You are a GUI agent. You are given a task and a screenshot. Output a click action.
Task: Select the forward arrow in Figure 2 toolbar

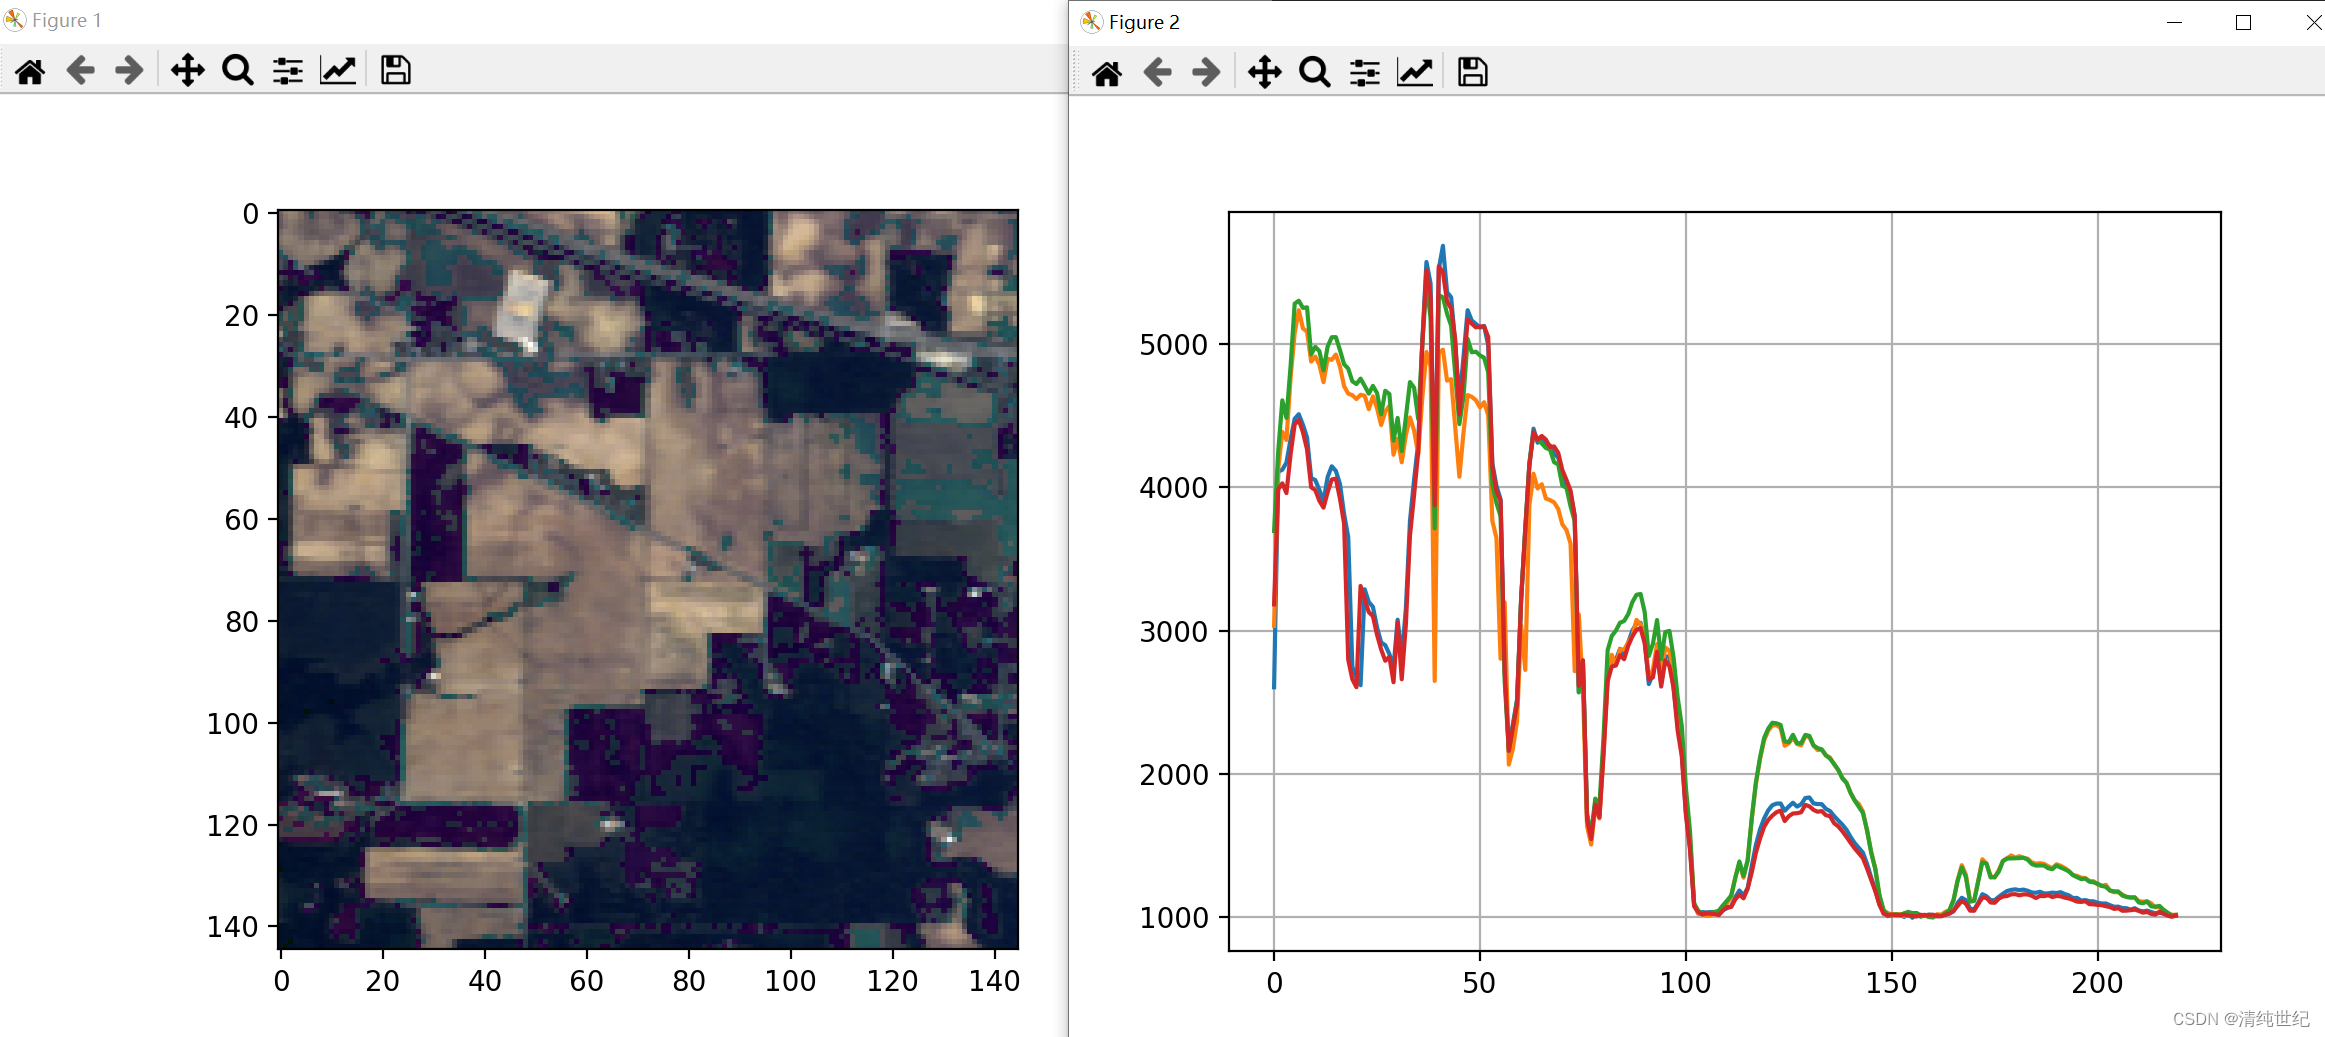[x=1205, y=72]
